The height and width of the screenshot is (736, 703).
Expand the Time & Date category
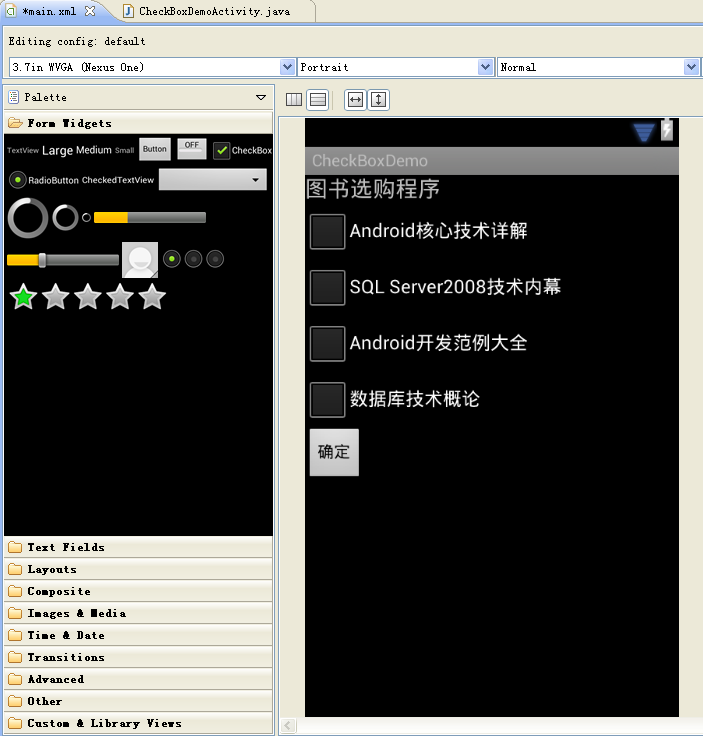[x=138, y=636]
